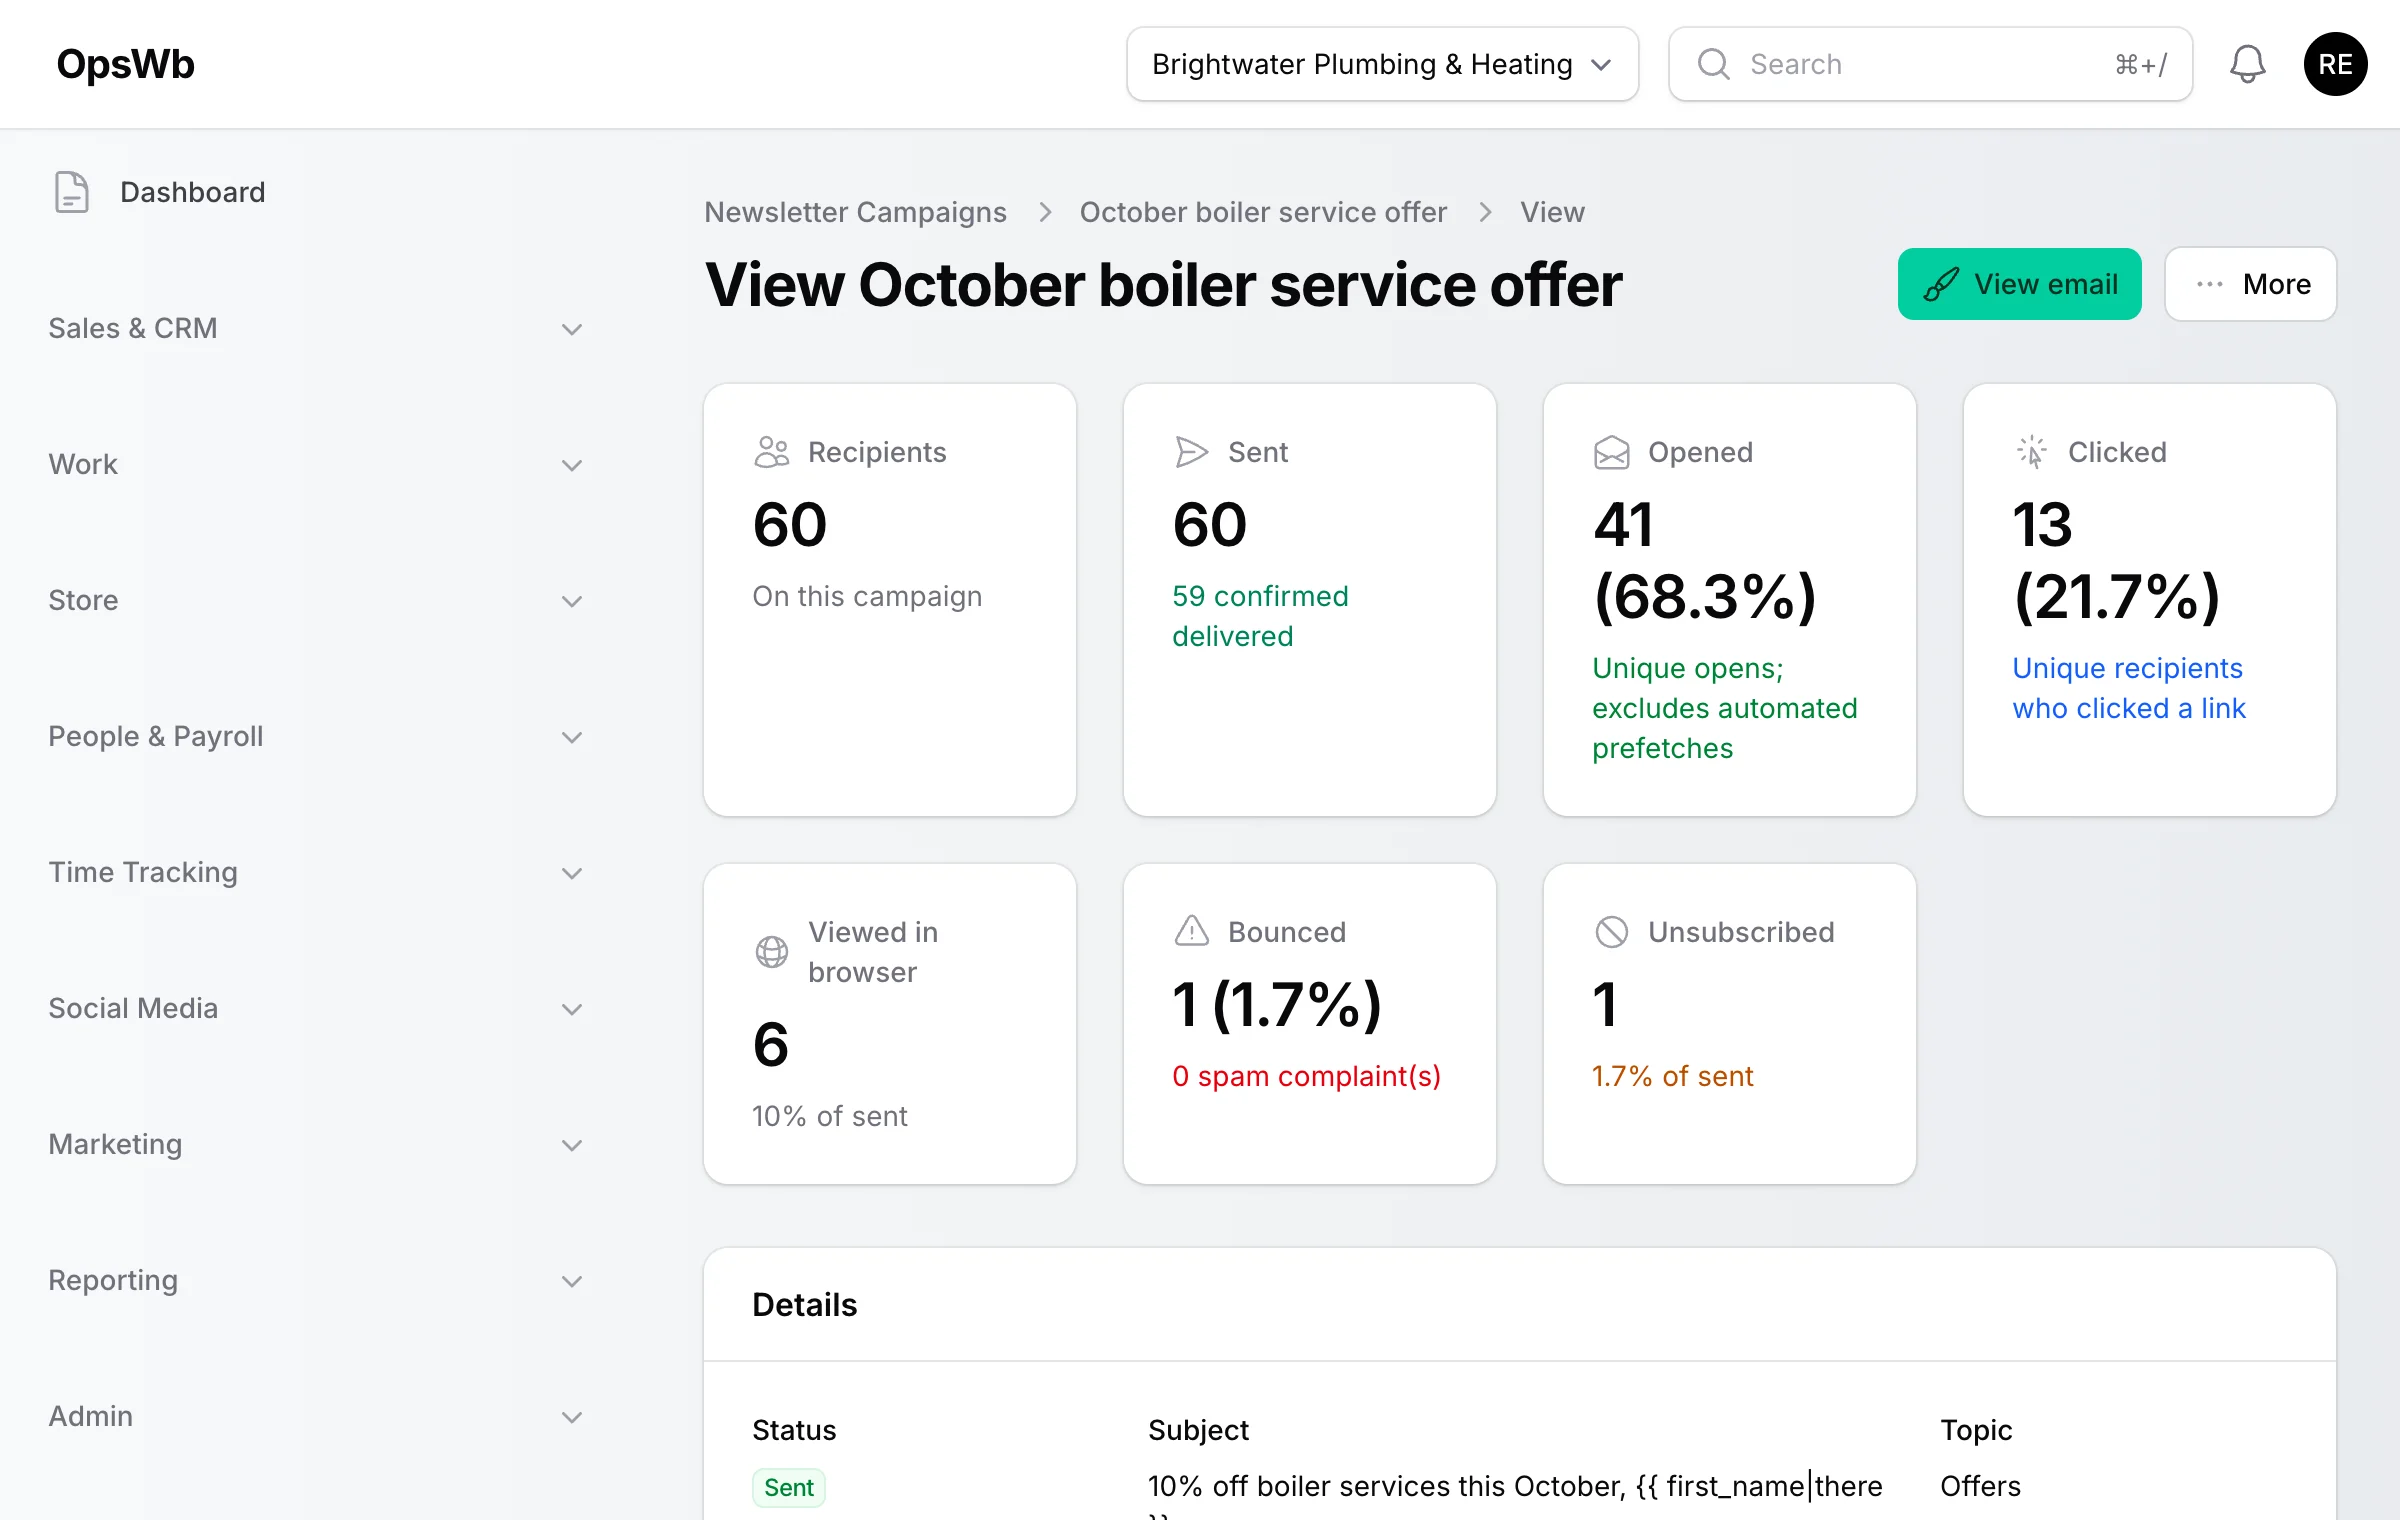Expand the Admin sidebar section
The image size is (2400, 1520).
click(316, 1416)
